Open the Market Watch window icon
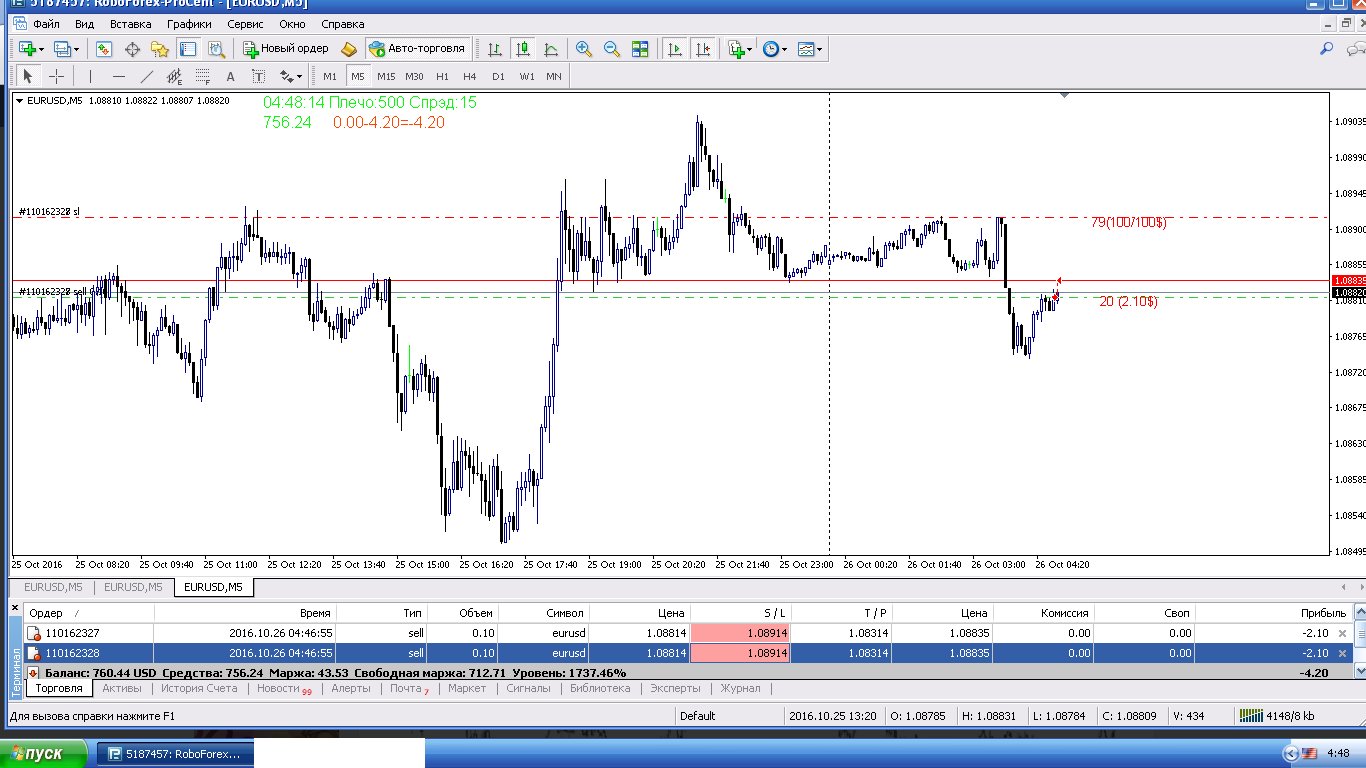 coord(103,49)
